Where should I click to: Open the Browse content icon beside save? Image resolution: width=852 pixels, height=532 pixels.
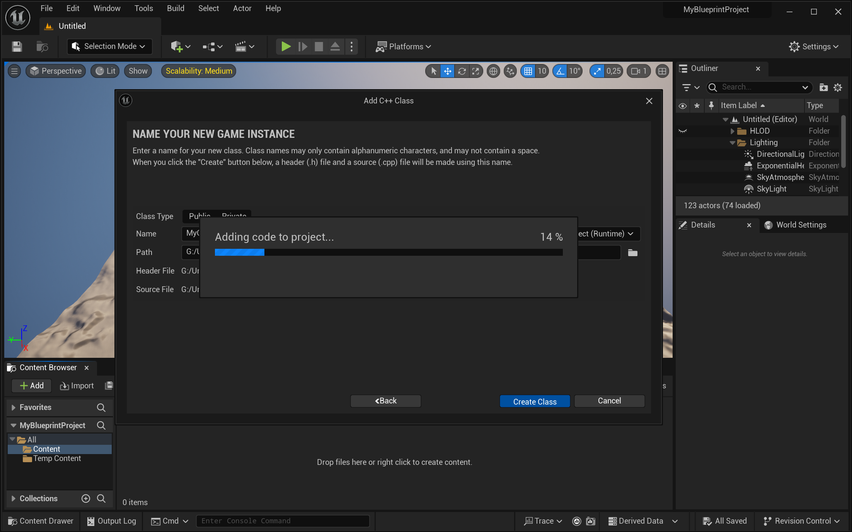[42, 47]
